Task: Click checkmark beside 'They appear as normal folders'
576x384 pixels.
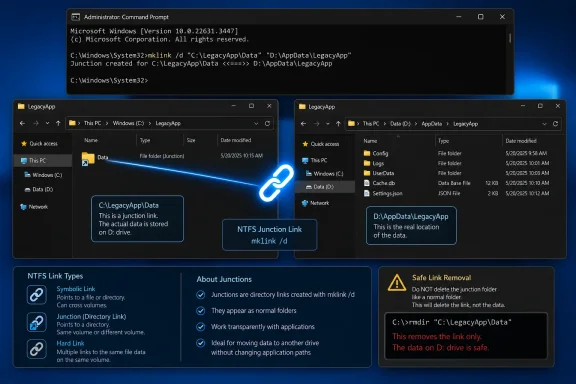Action: point(201,311)
